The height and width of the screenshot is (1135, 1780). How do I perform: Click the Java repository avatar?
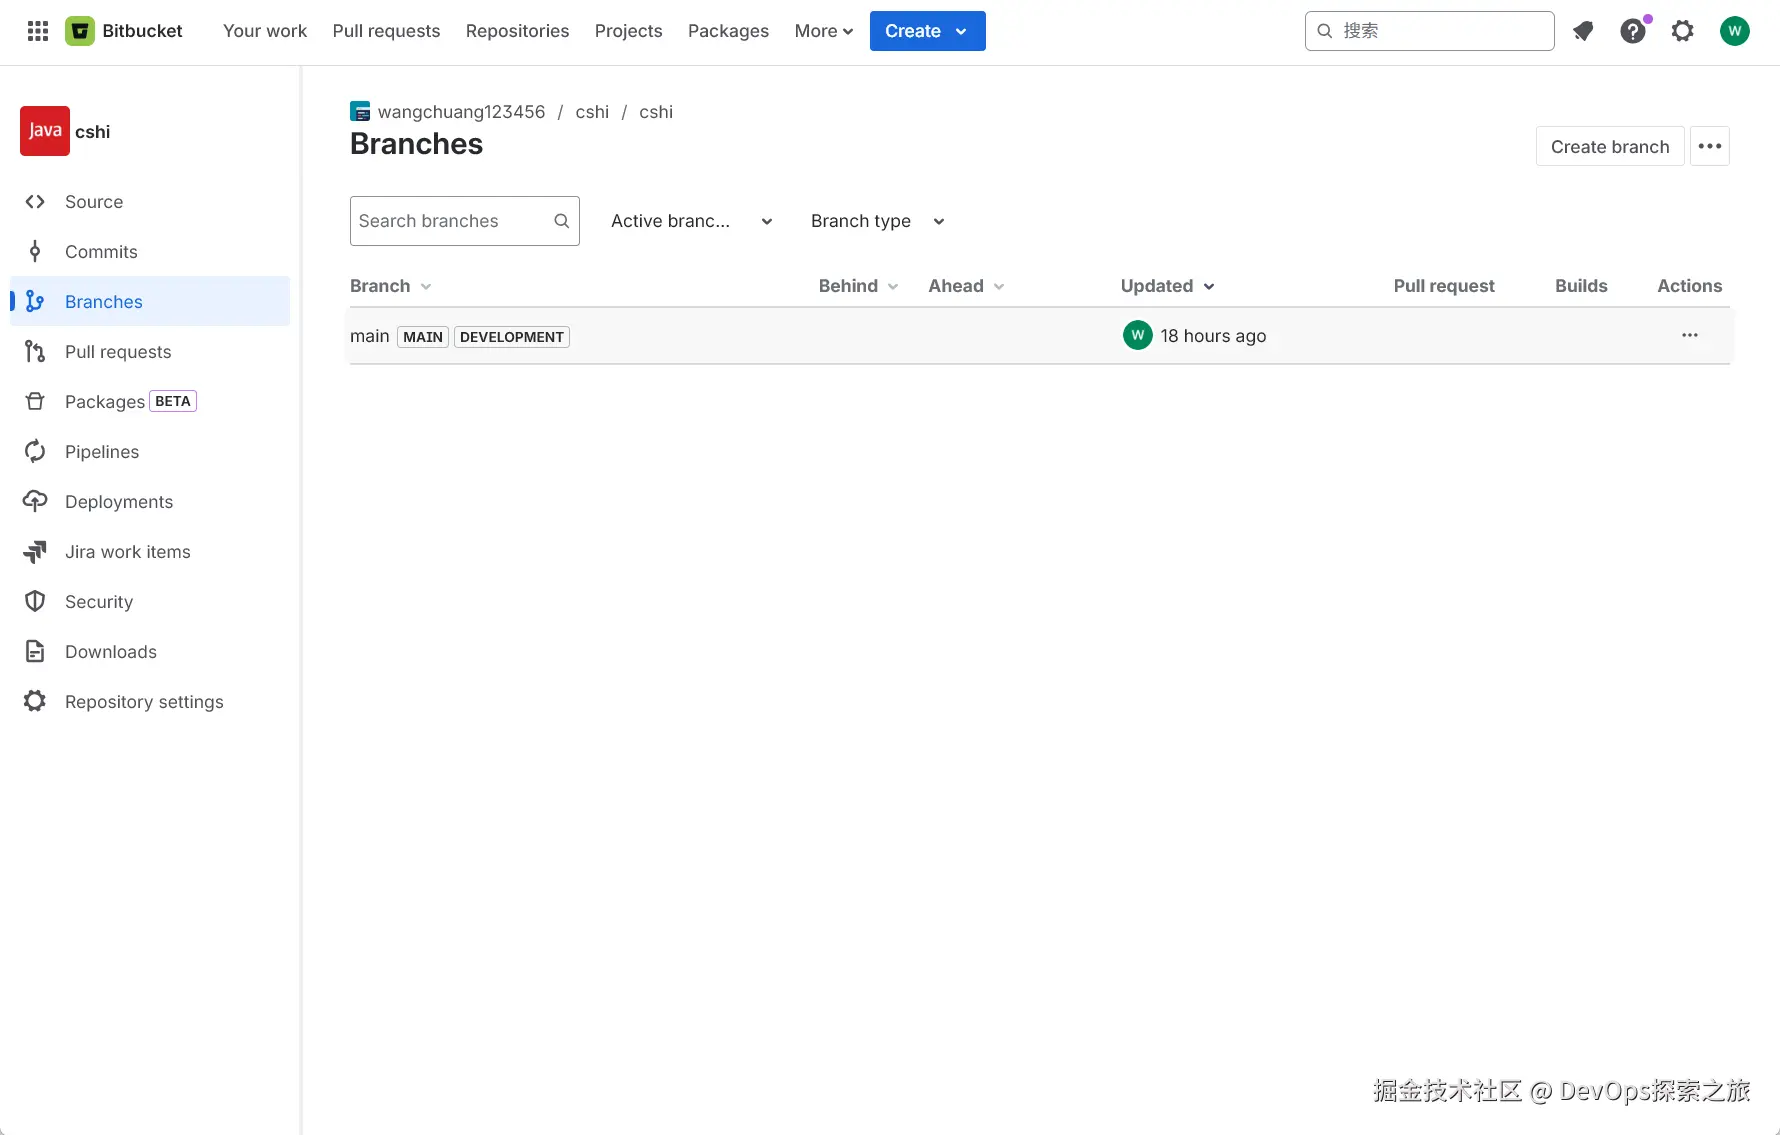click(45, 131)
